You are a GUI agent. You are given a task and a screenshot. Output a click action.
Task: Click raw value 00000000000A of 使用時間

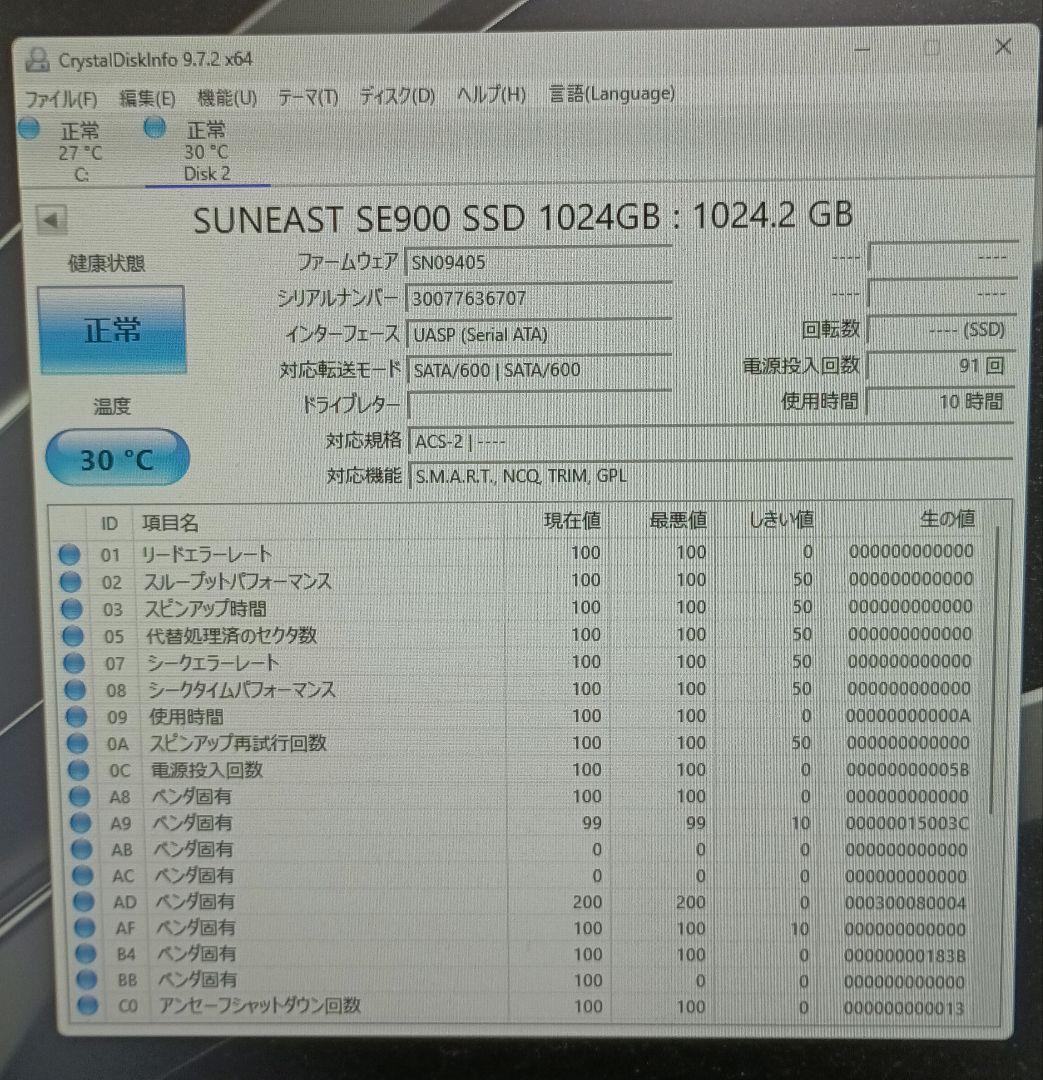(x=908, y=716)
